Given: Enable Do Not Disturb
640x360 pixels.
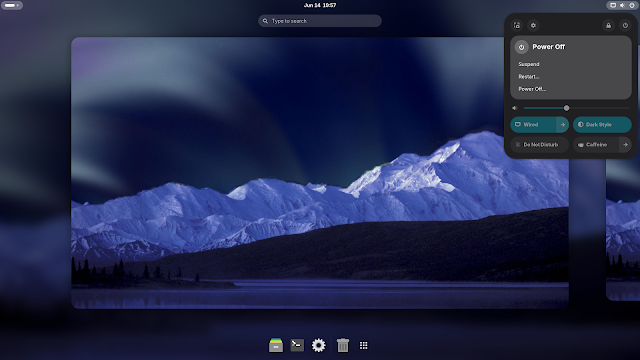Looking at the screenshot, I should click(x=540, y=144).
